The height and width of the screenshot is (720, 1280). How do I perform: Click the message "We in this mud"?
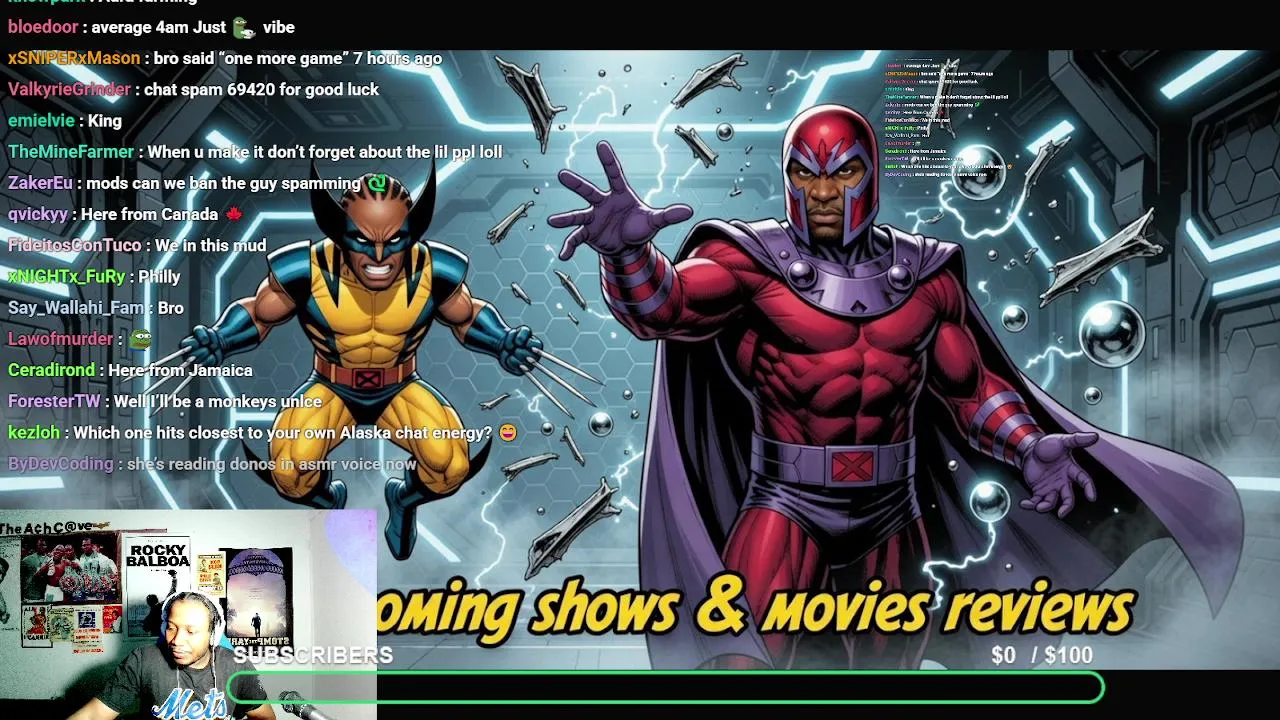210,245
